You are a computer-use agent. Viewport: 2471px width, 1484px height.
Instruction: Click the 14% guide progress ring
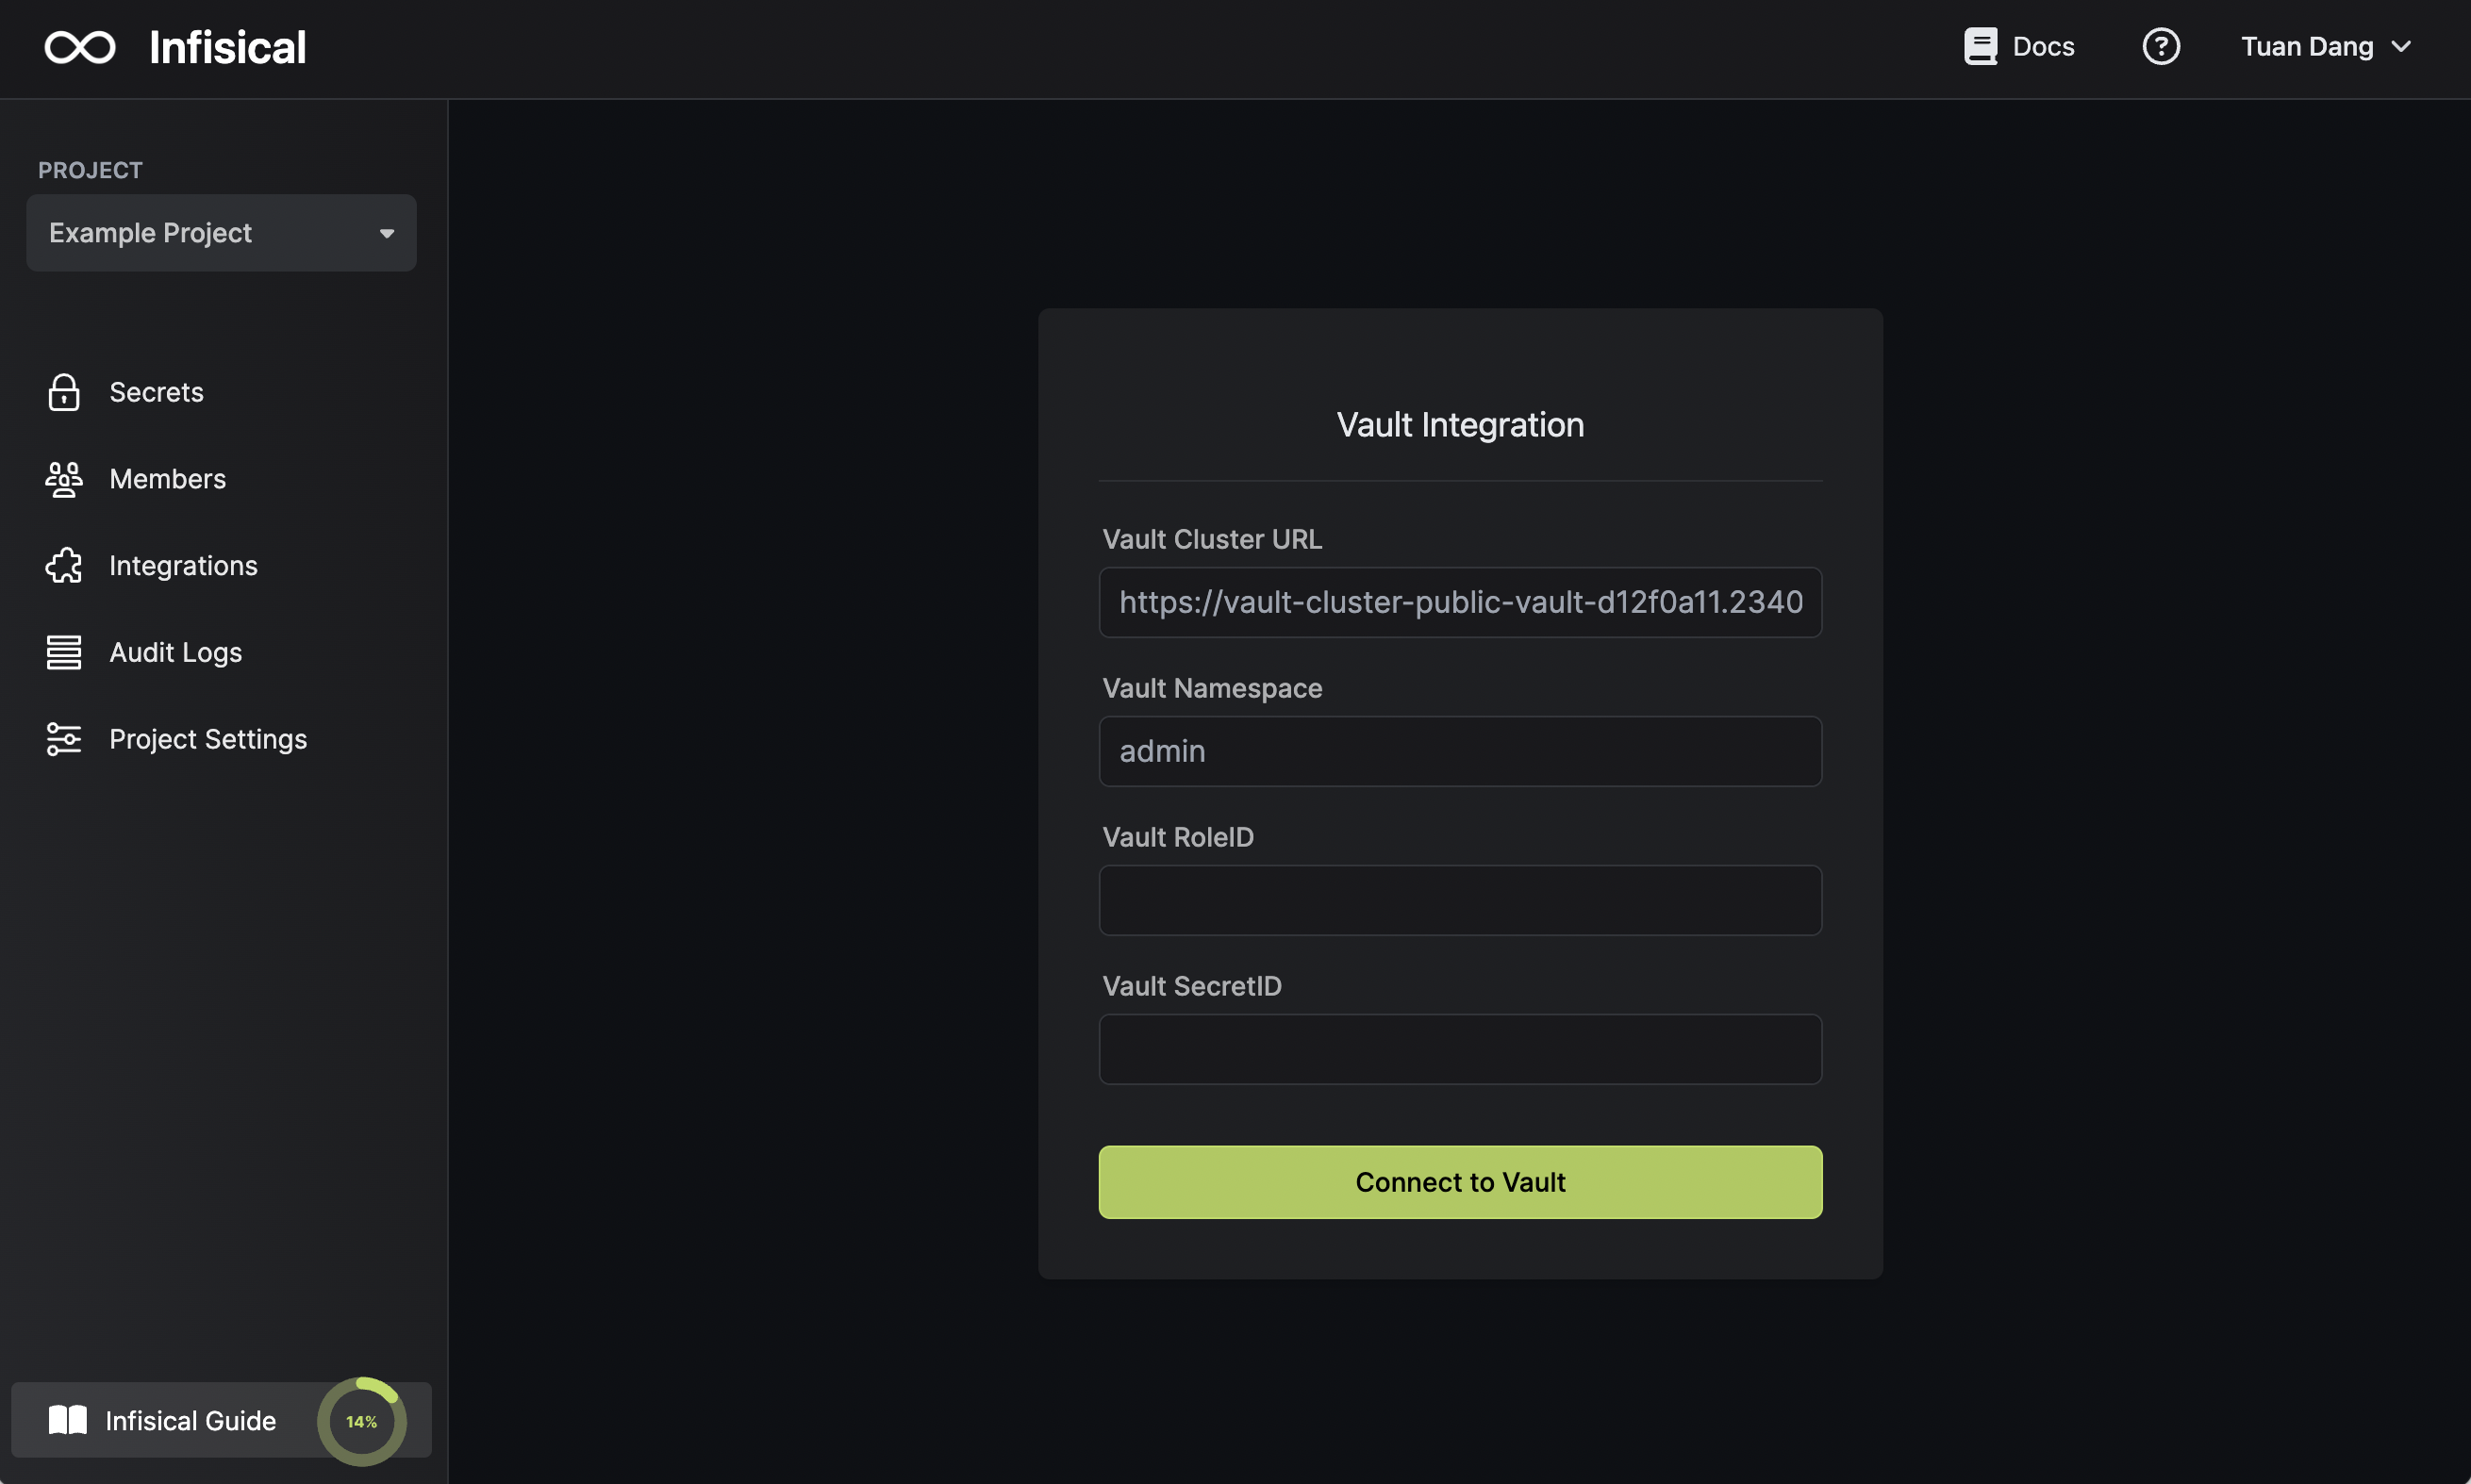(362, 1421)
